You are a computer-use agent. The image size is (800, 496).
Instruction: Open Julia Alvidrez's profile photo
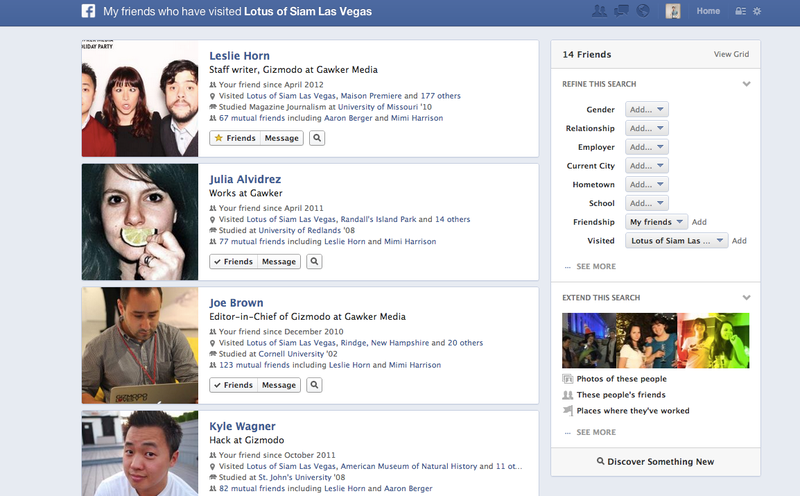(x=140, y=222)
